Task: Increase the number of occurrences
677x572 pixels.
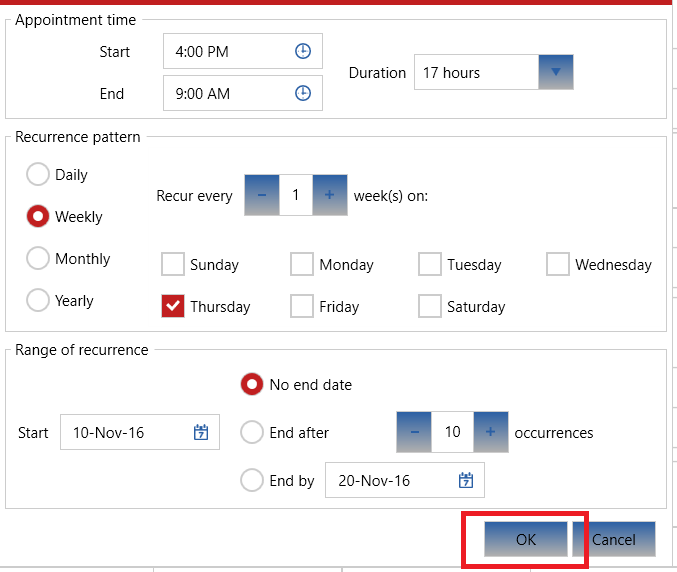Action: pos(490,432)
